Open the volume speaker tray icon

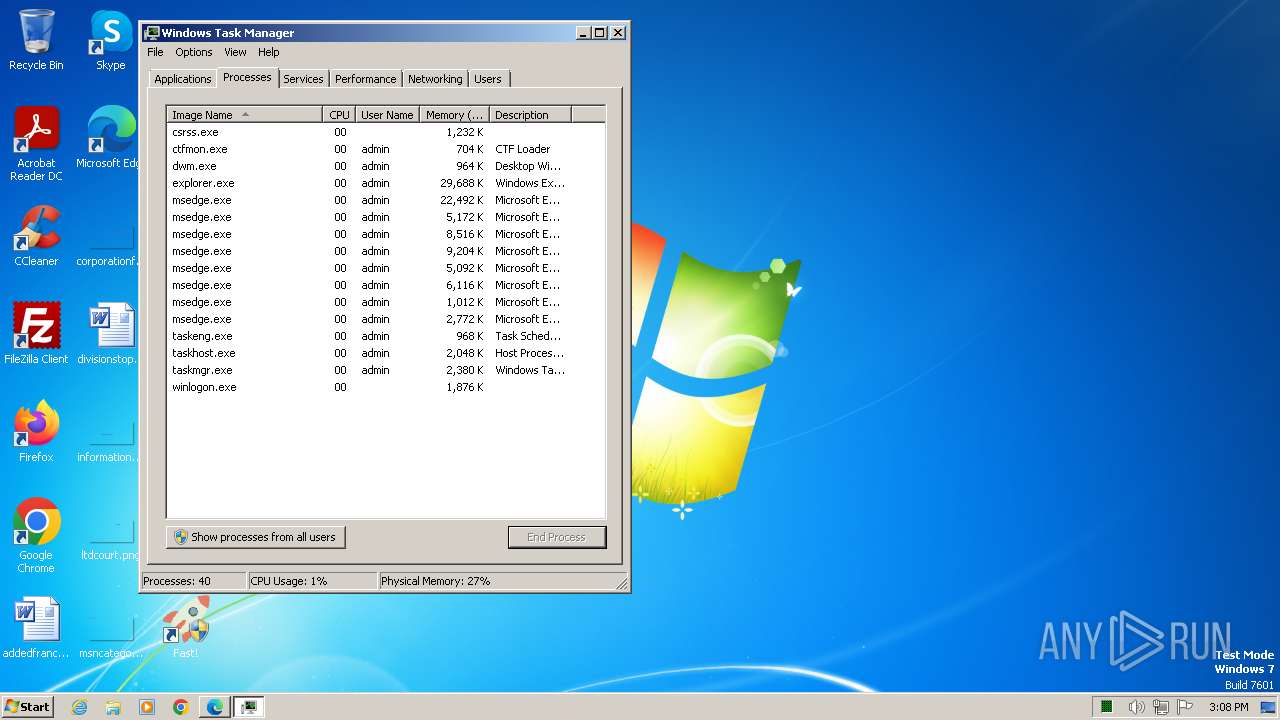tap(1136, 707)
